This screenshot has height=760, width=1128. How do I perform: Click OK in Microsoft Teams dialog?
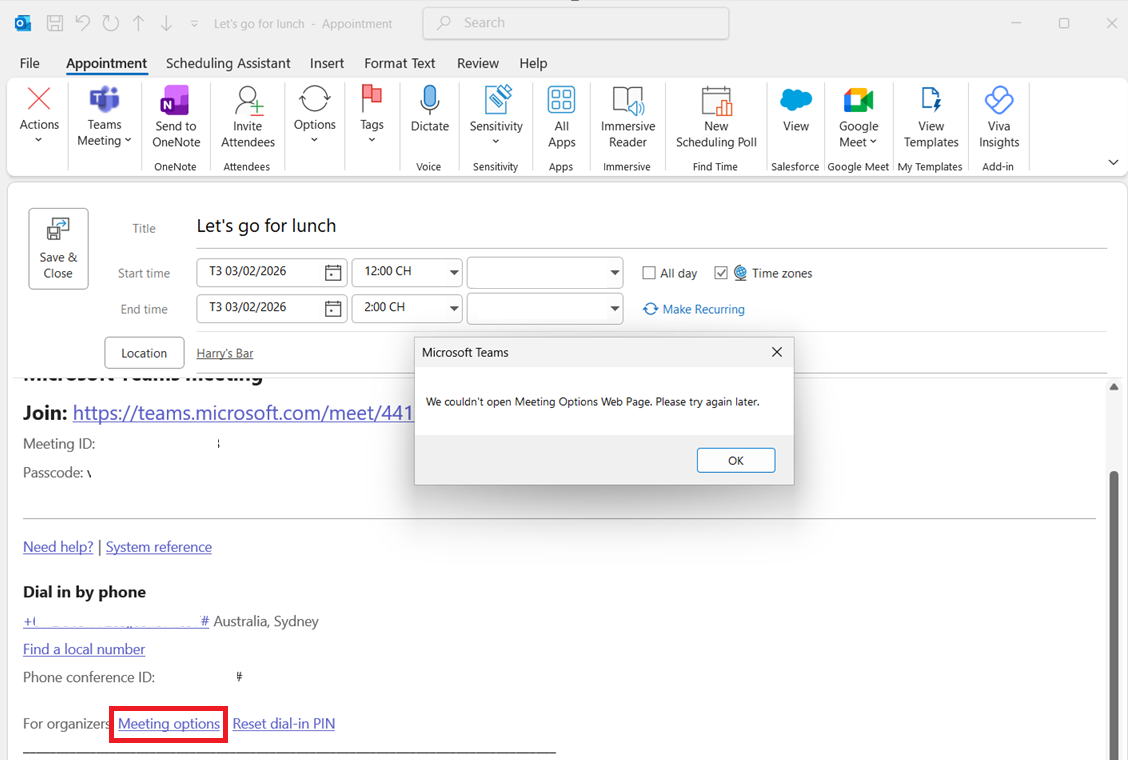pos(736,461)
